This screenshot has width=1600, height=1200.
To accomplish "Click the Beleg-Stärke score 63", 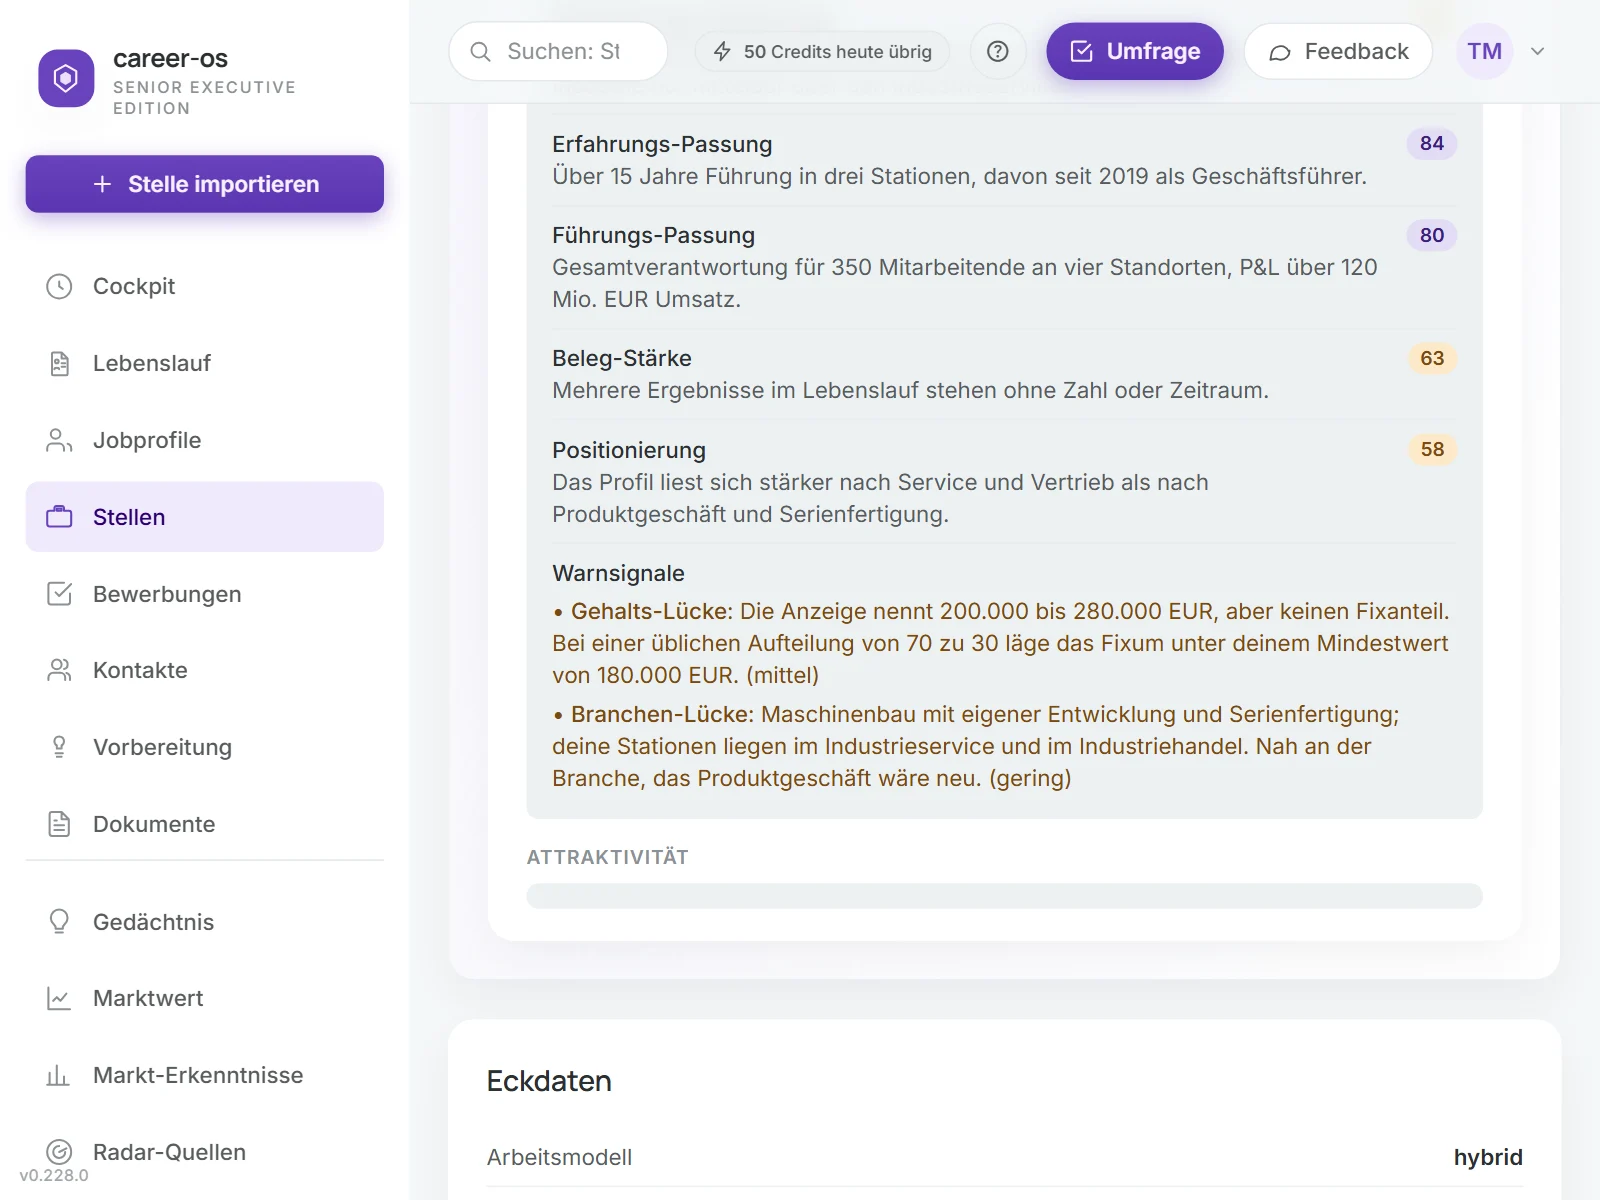I will pos(1432,359).
